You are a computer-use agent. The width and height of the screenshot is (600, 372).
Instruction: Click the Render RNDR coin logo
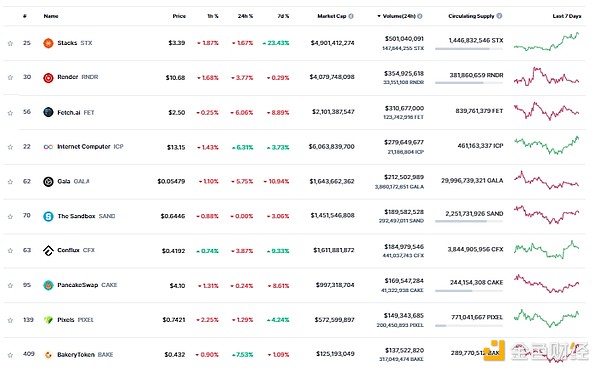(x=48, y=78)
